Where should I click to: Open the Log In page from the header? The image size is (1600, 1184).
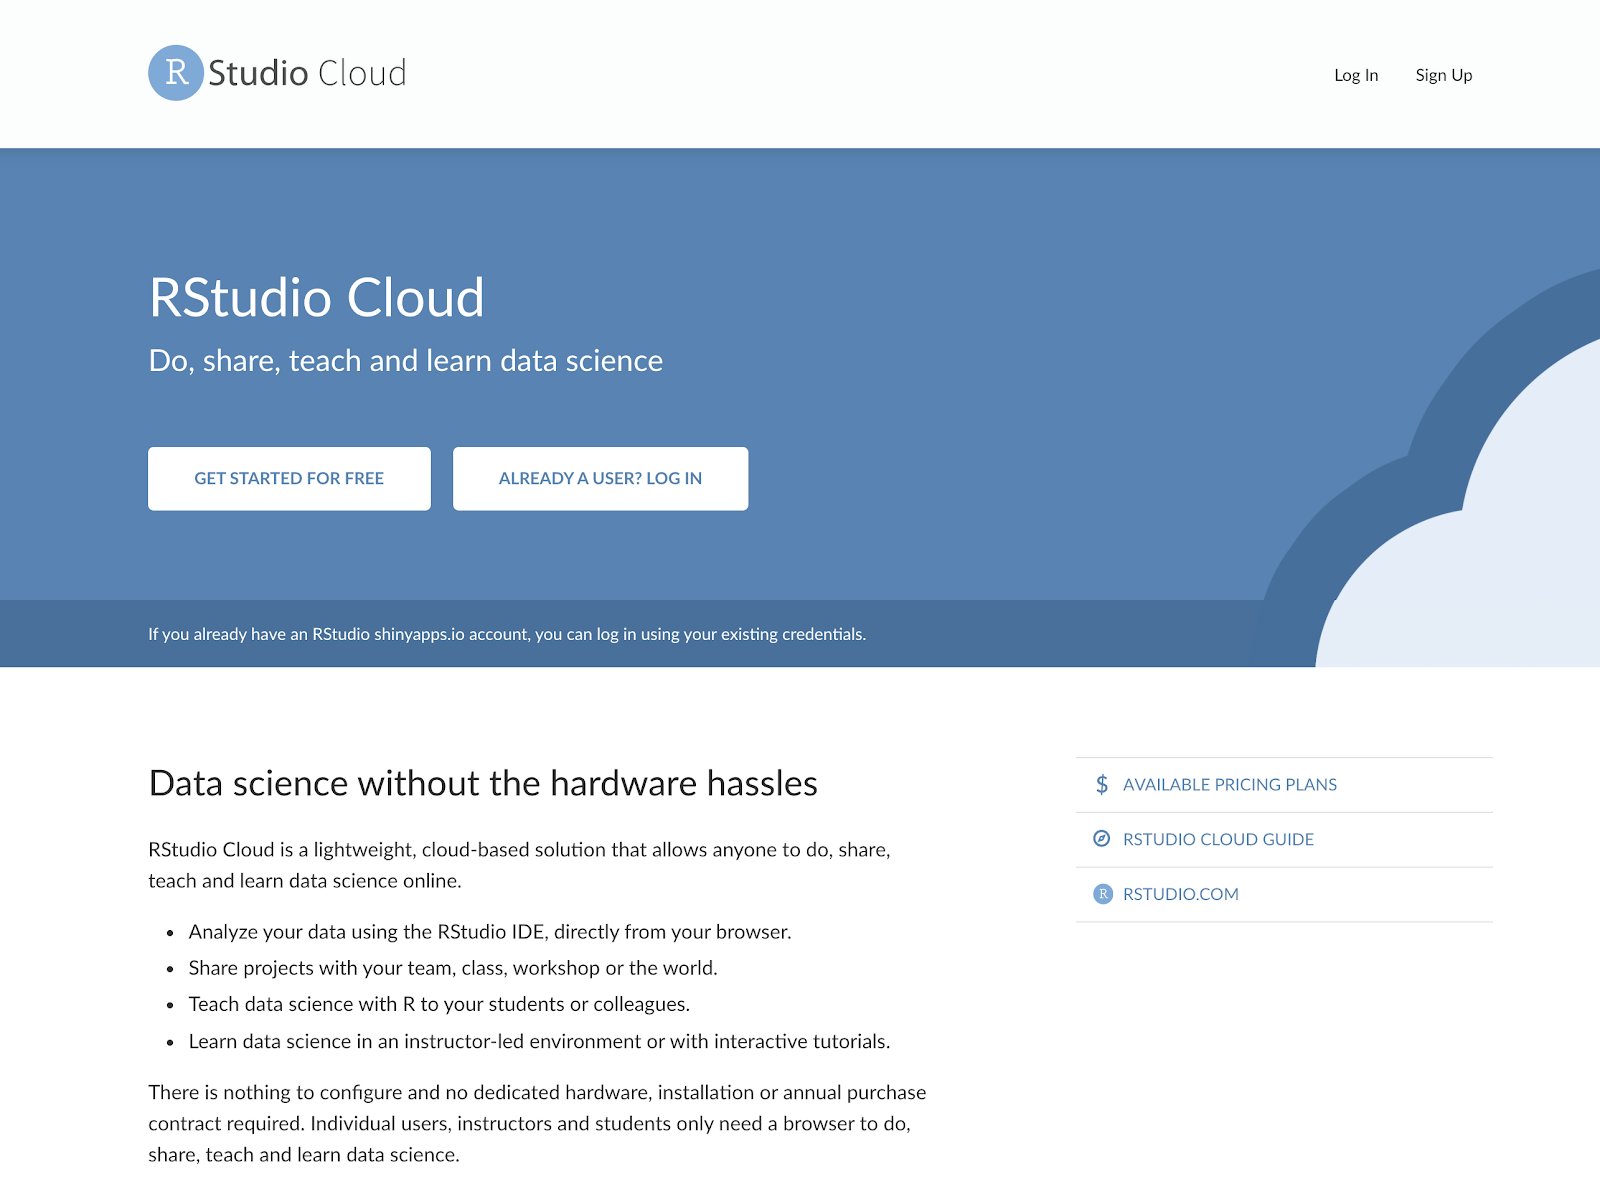pyautogui.click(x=1355, y=75)
